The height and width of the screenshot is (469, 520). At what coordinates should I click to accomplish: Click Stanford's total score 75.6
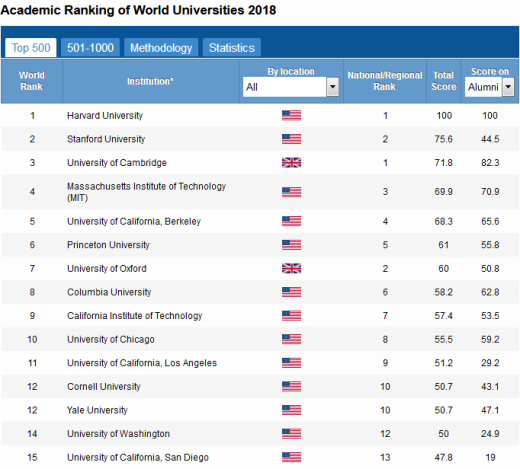click(x=444, y=139)
